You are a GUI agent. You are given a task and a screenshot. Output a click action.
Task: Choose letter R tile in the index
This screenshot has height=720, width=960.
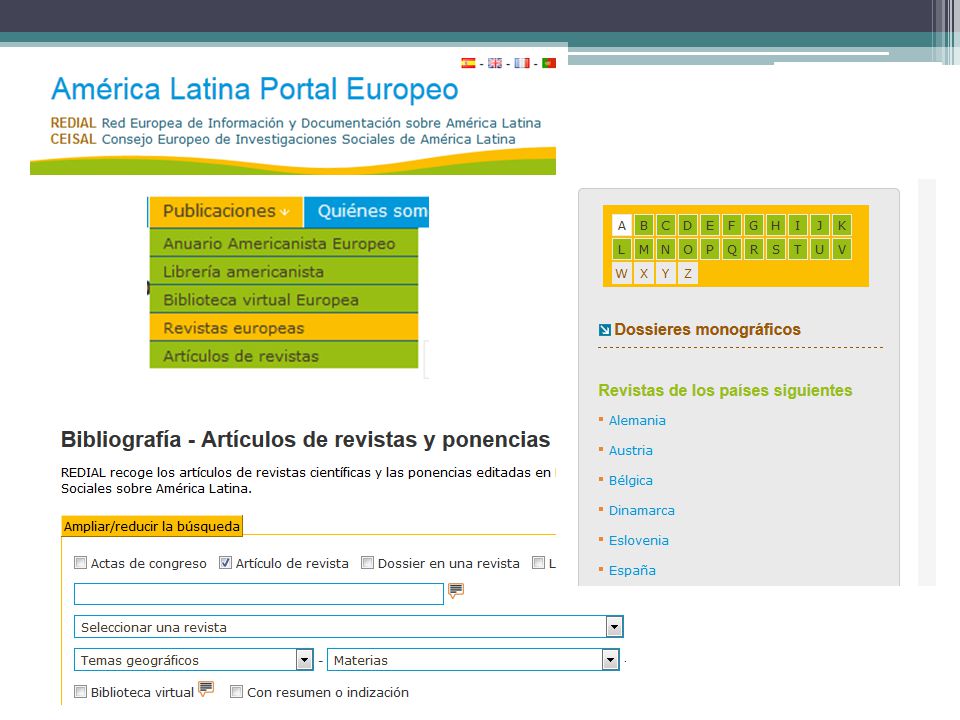(x=754, y=249)
